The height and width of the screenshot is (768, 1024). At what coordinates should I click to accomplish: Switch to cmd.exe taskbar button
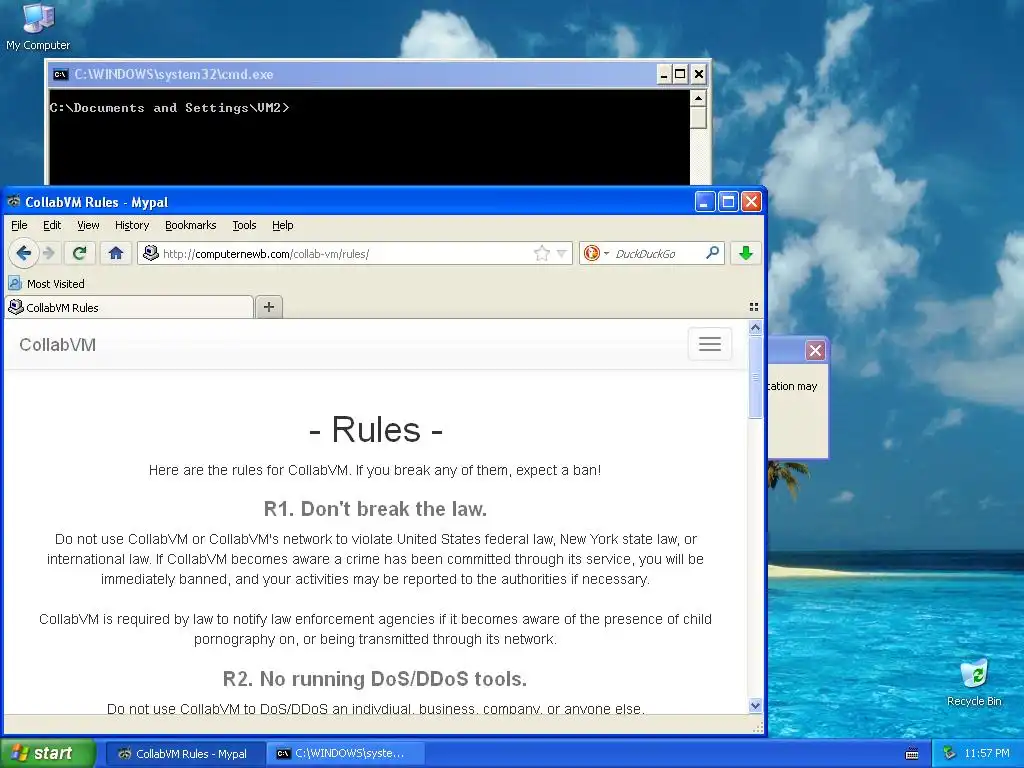pyautogui.click(x=346, y=754)
